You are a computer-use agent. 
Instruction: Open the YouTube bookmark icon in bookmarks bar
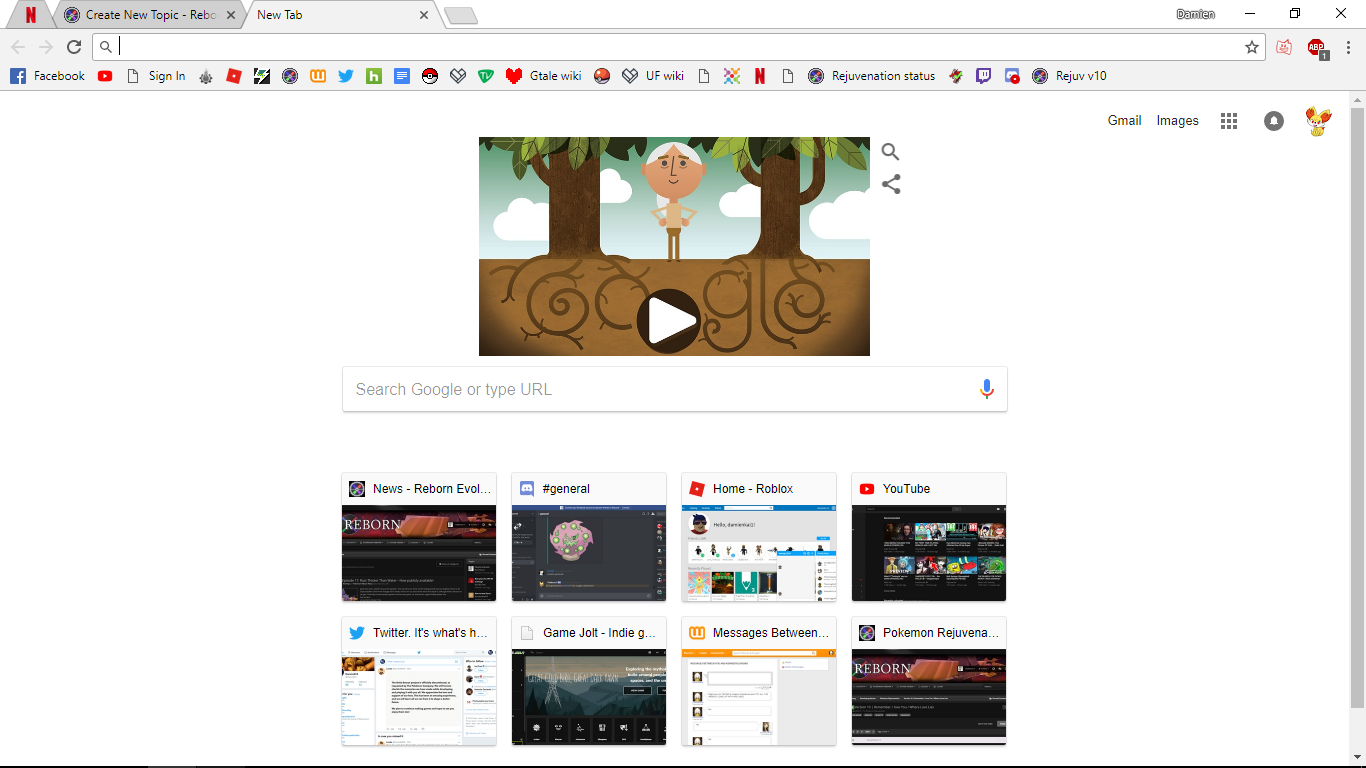(105, 76)
